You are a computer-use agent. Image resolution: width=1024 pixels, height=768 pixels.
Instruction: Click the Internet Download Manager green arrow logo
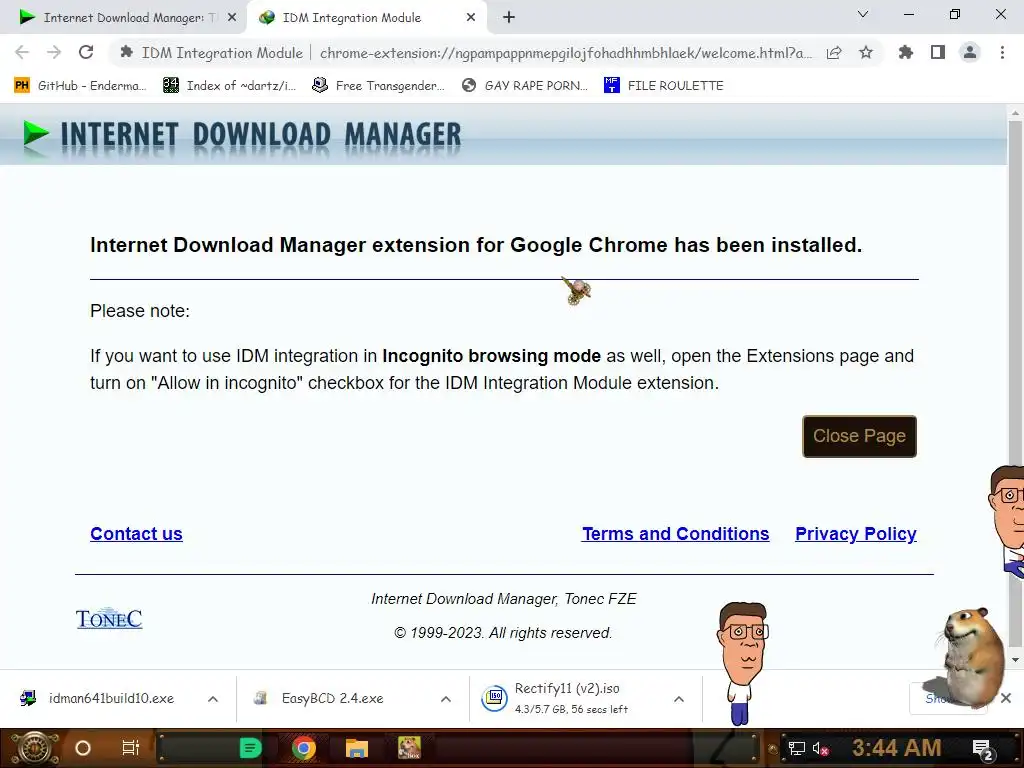coord(36,135)
